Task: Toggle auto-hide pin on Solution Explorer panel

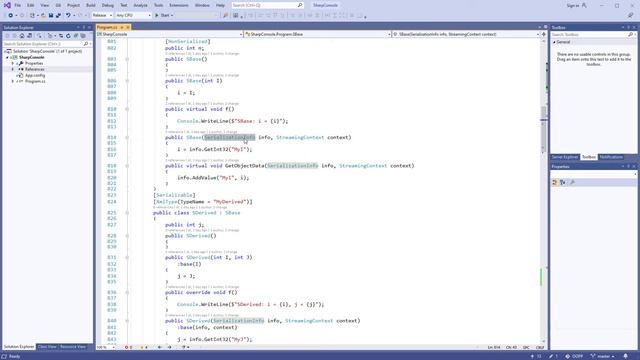Action: tap(84, 27)
